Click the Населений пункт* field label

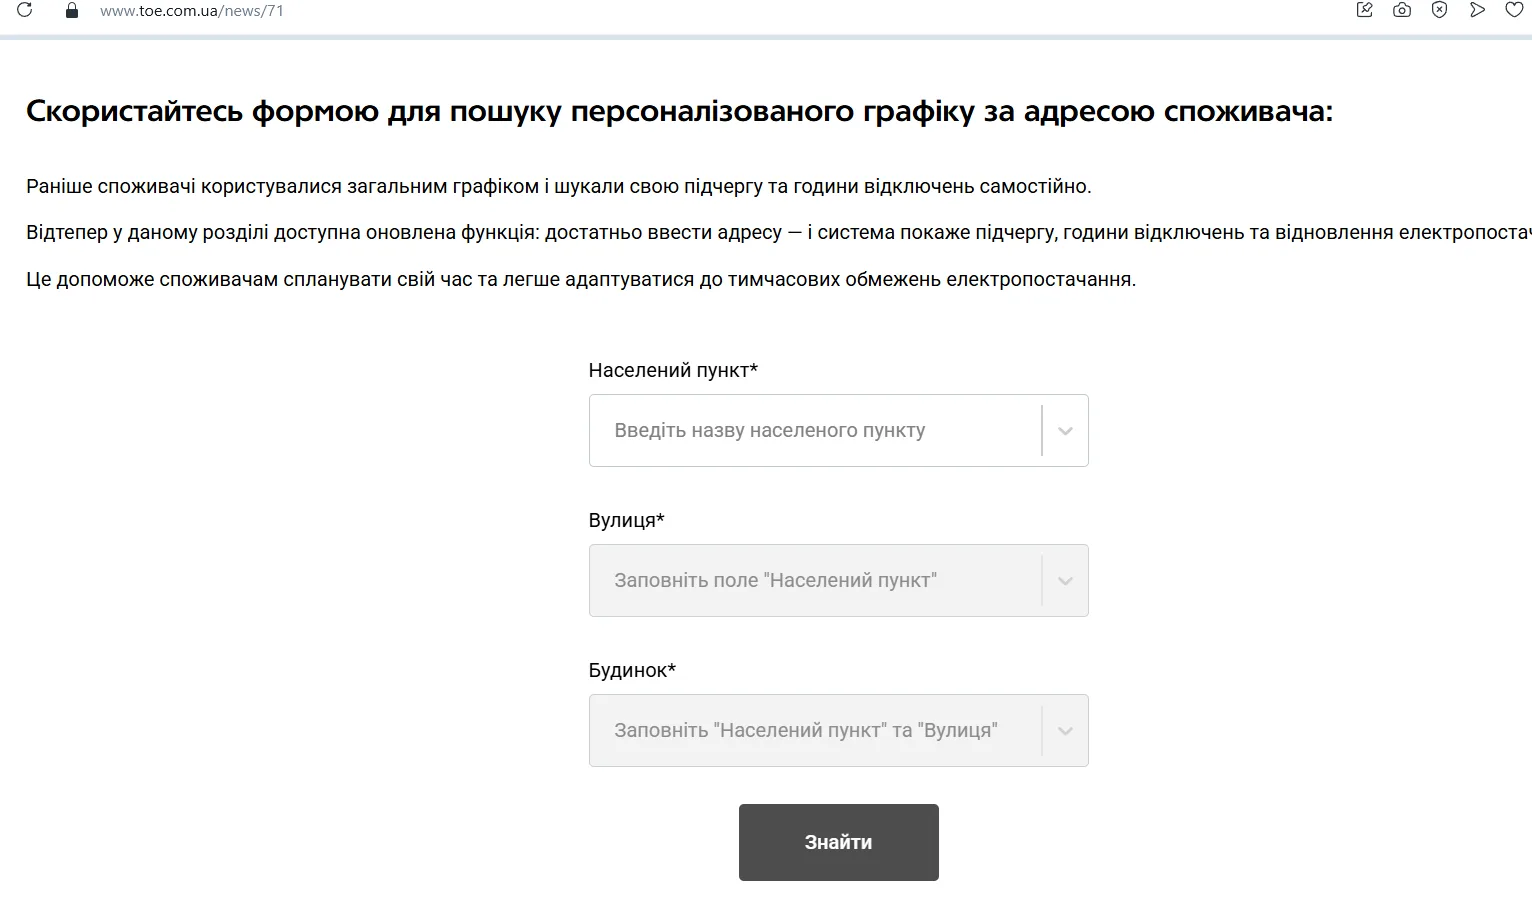click(x=673, y=370)
